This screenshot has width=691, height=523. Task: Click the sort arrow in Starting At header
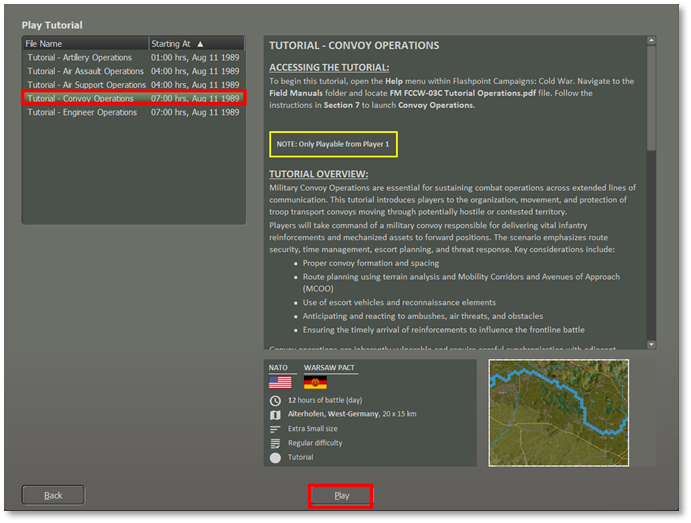[x=200, y=44]
